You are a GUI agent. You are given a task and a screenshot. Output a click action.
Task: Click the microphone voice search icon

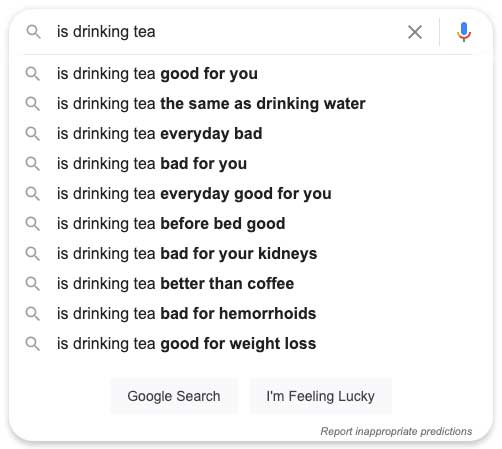pyautogui.click(x=464, y=32)
